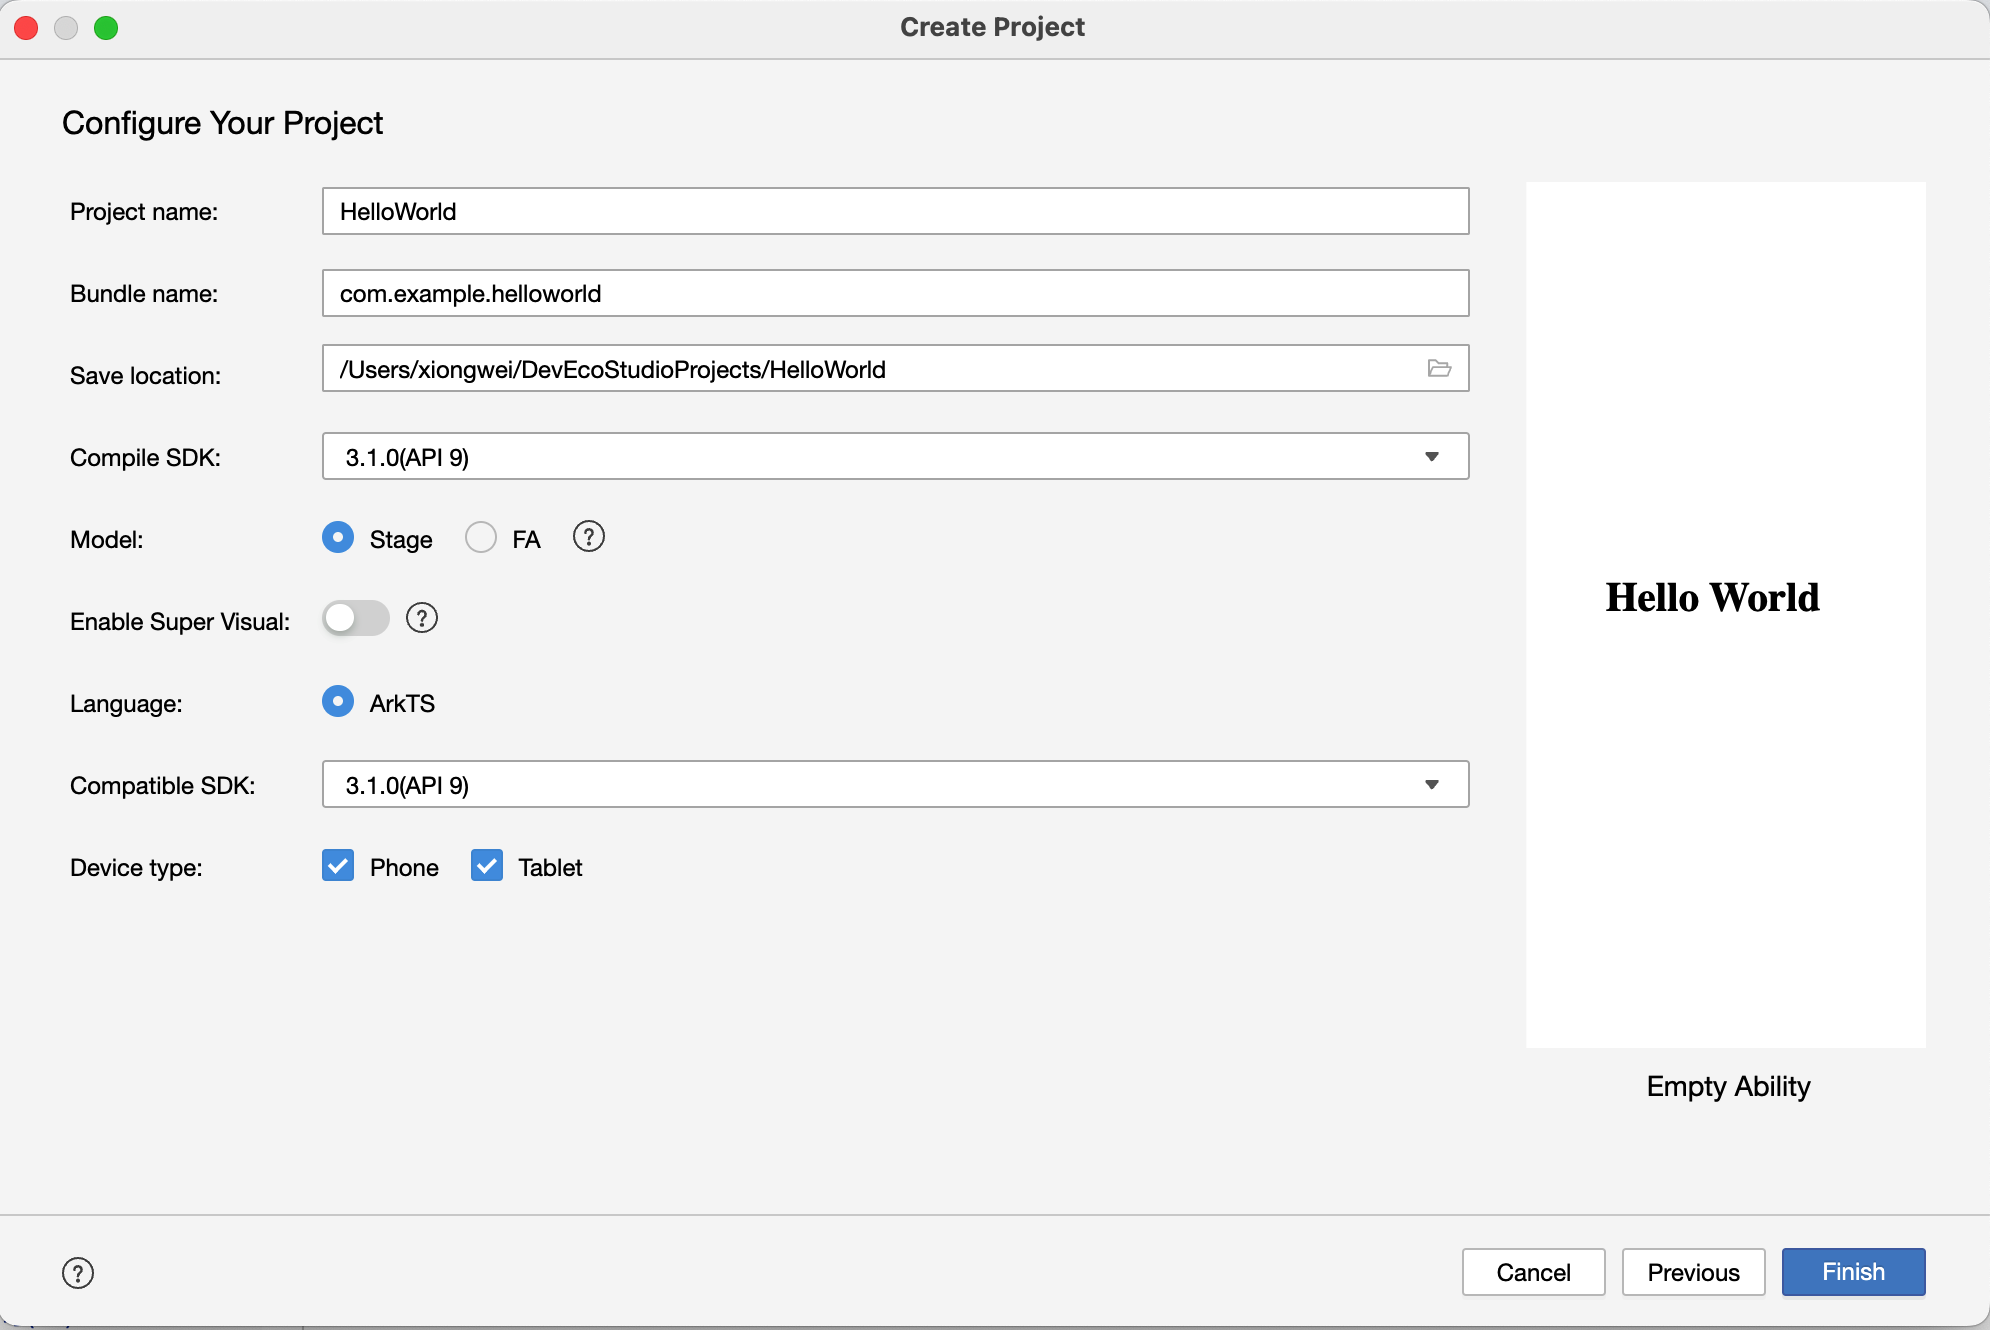Select ArkTS language radio button
The image size is (1990, 1330).
pos(338,701)
